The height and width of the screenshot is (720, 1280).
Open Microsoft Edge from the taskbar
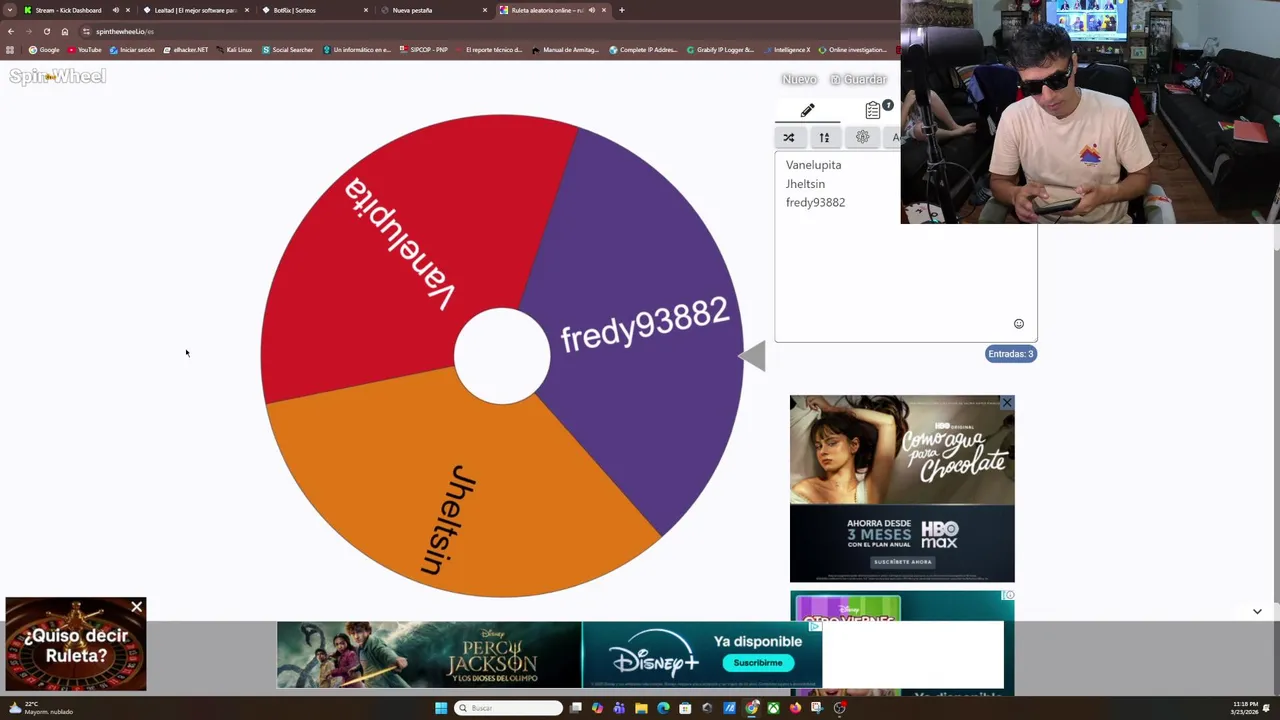tap(663, 708)
